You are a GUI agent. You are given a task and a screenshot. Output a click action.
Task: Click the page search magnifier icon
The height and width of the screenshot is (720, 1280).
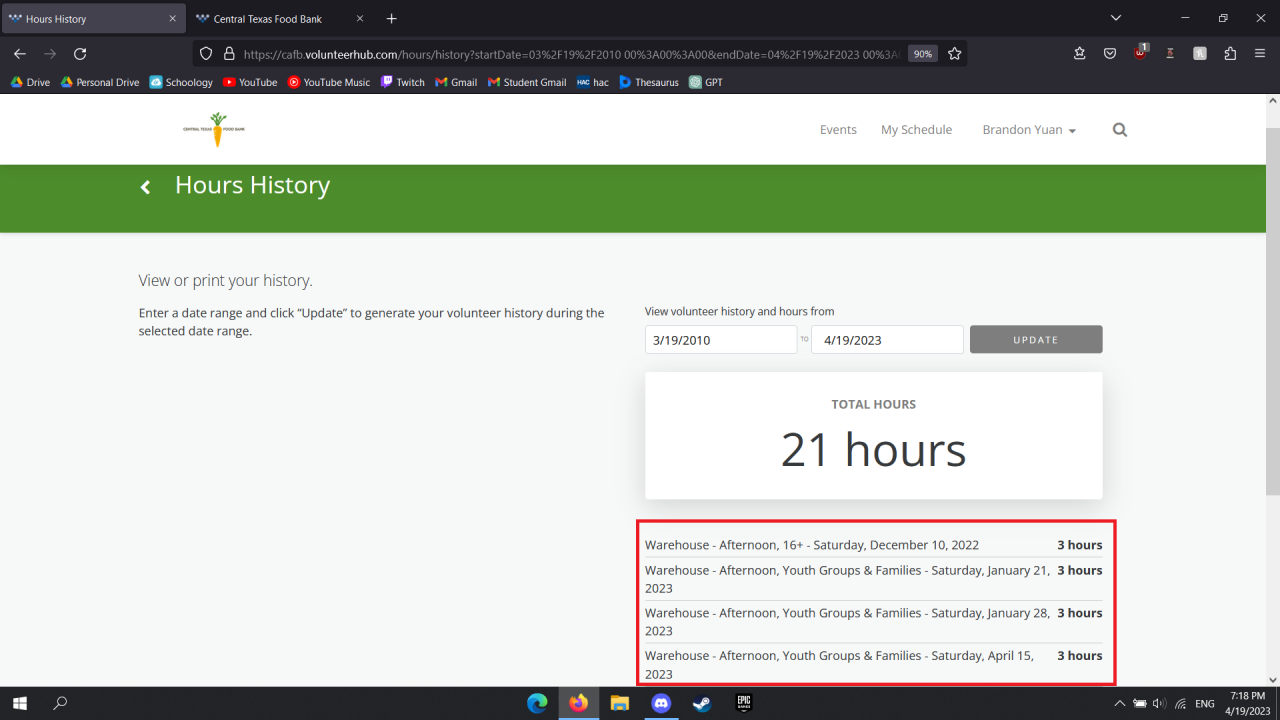1120,130
